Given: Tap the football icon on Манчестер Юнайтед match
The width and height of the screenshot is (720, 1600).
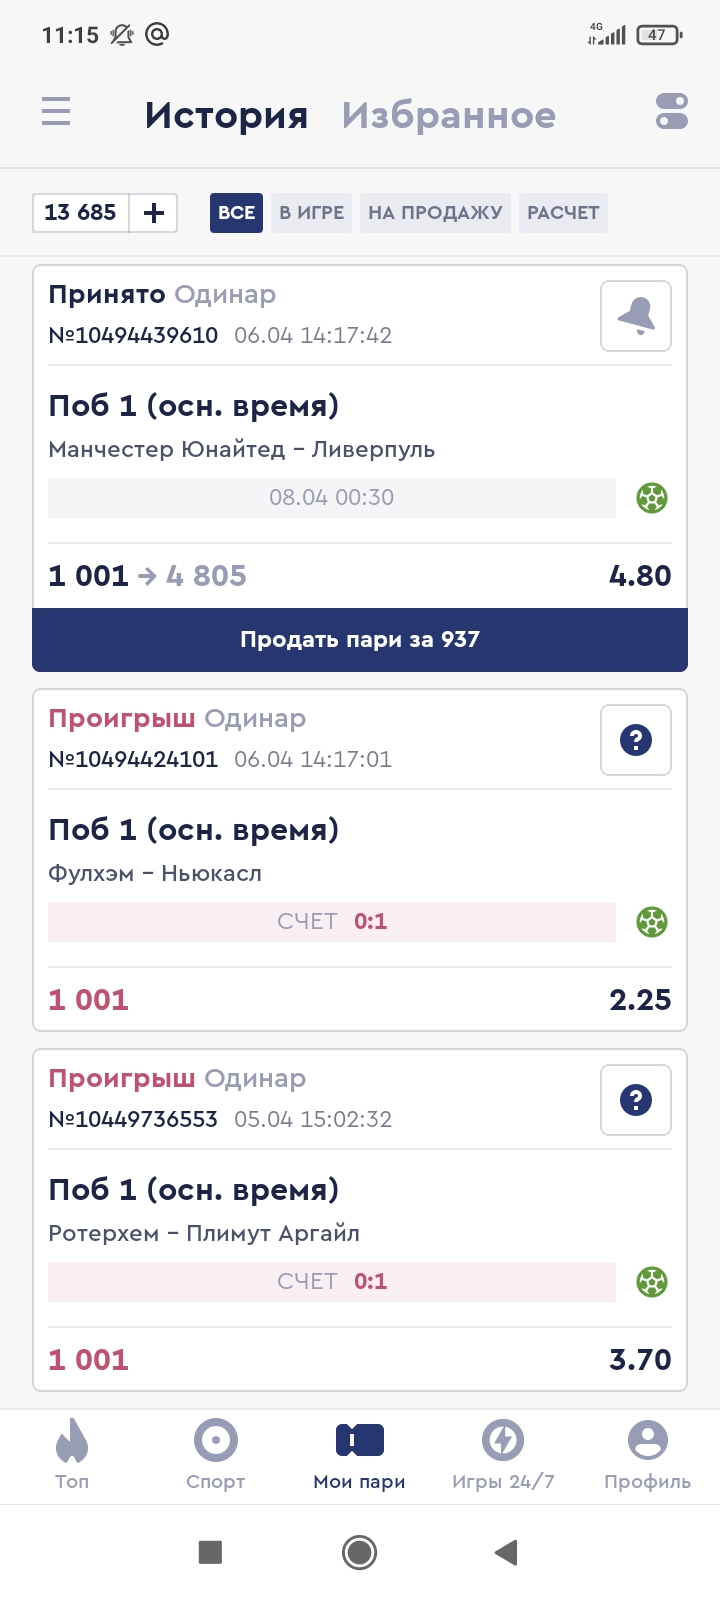Looking at the screenshot, I should [x=652, y=497].
